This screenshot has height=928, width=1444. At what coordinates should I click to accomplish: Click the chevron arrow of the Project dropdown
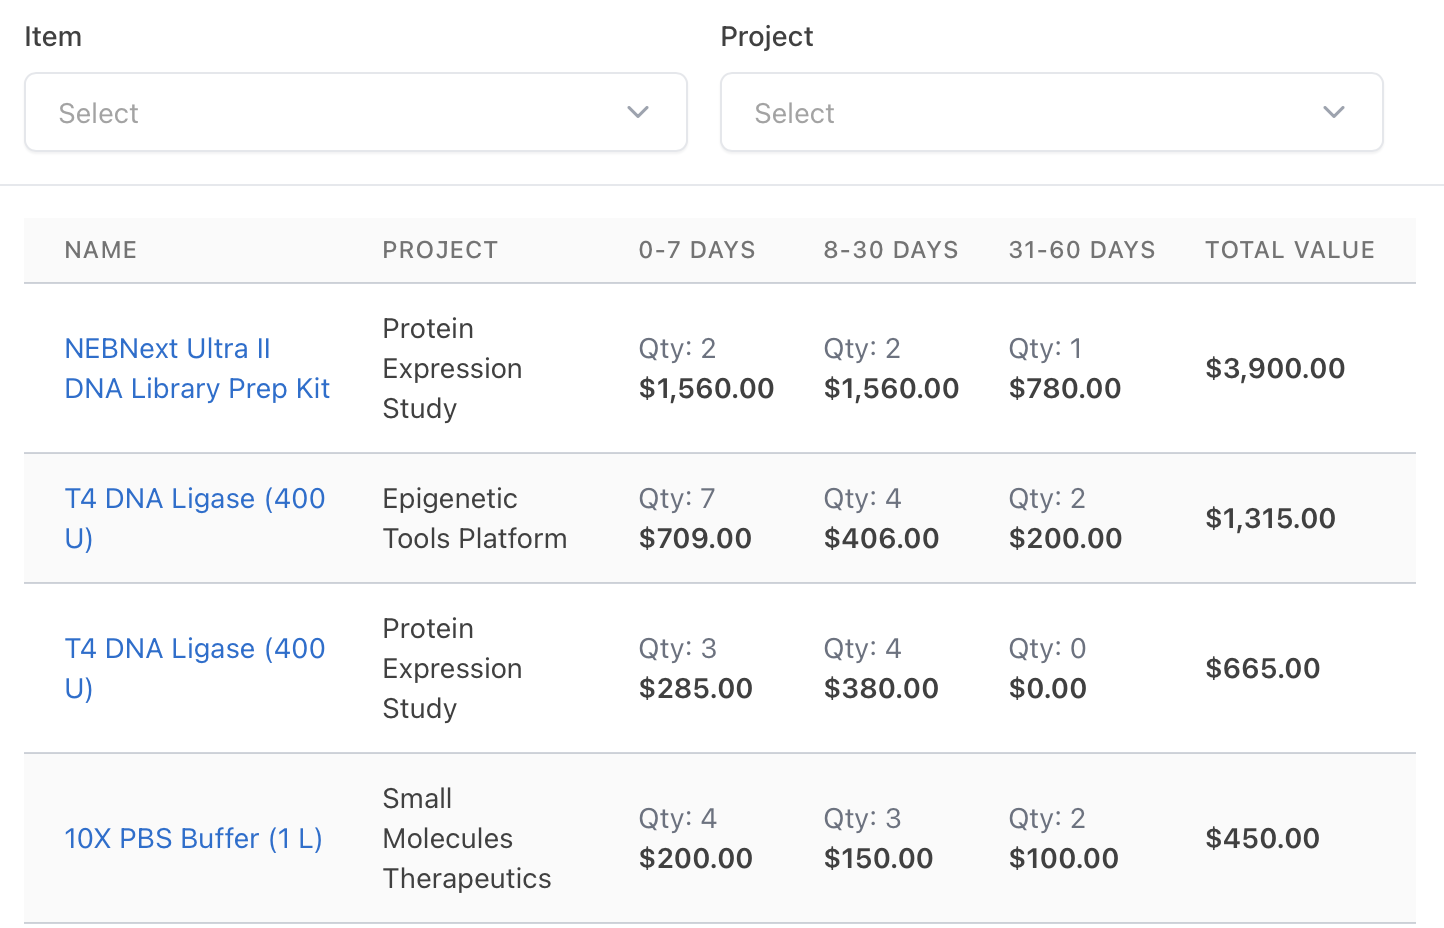coord(1333,112)
